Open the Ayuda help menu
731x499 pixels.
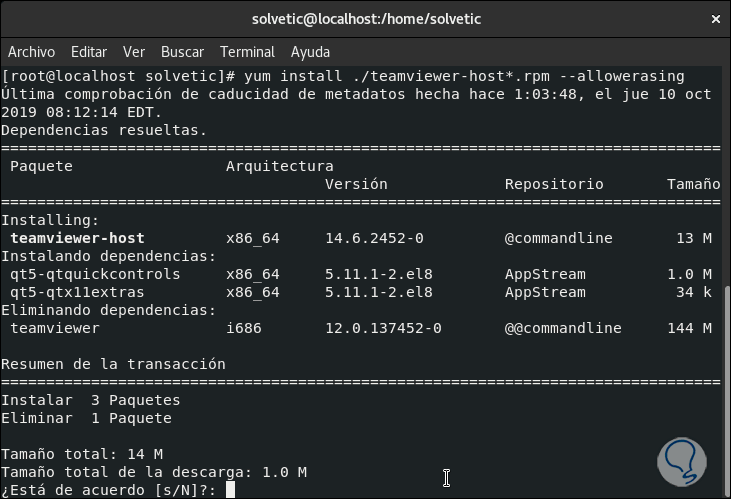coord(310,52)
